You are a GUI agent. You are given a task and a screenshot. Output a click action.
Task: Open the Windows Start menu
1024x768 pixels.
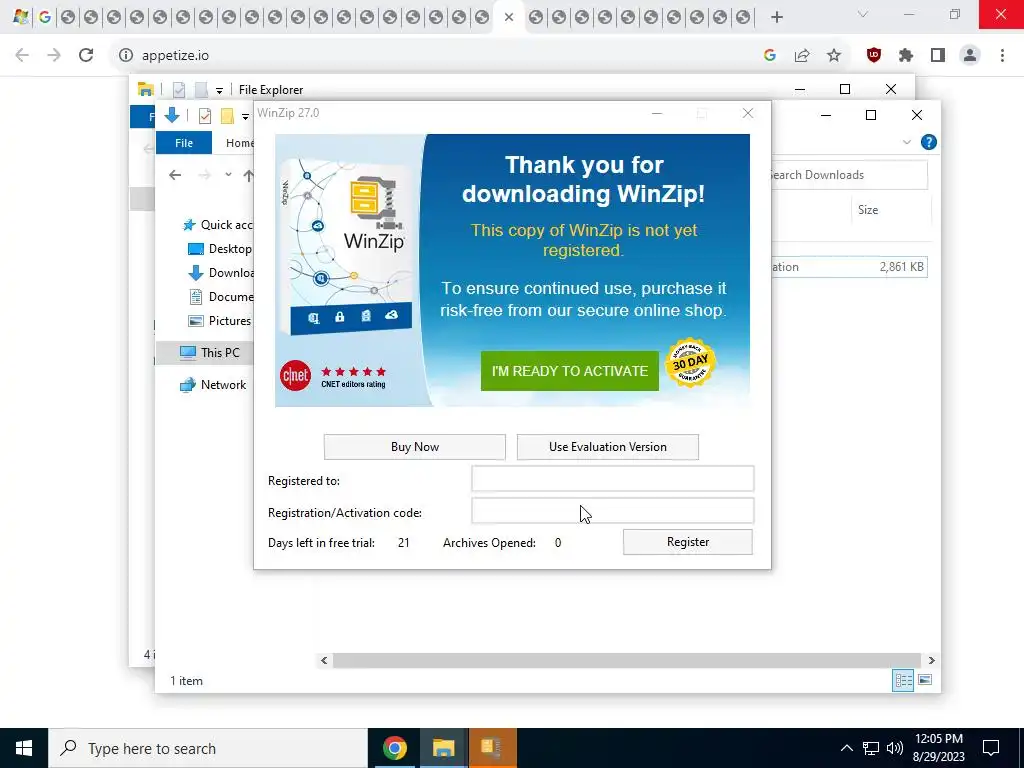pos(24,748)
